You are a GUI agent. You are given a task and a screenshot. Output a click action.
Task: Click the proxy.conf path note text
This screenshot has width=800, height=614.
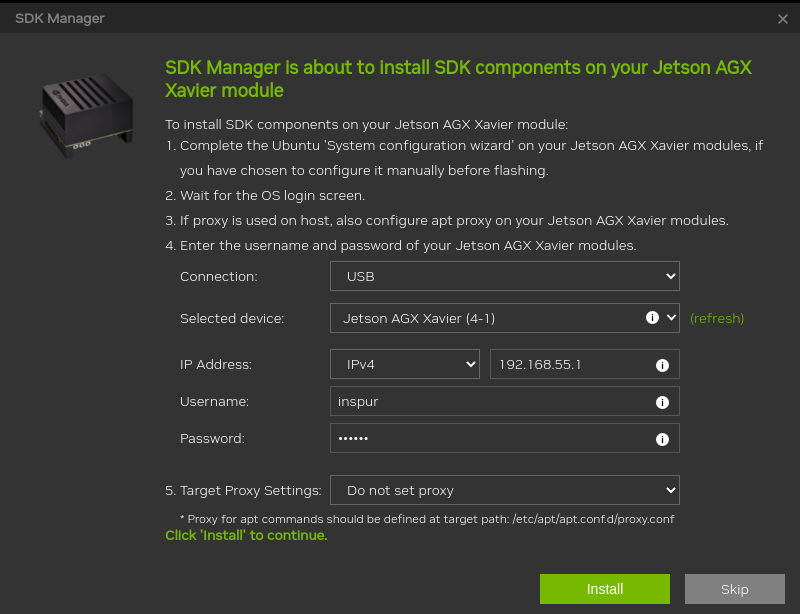pos(427,519)
